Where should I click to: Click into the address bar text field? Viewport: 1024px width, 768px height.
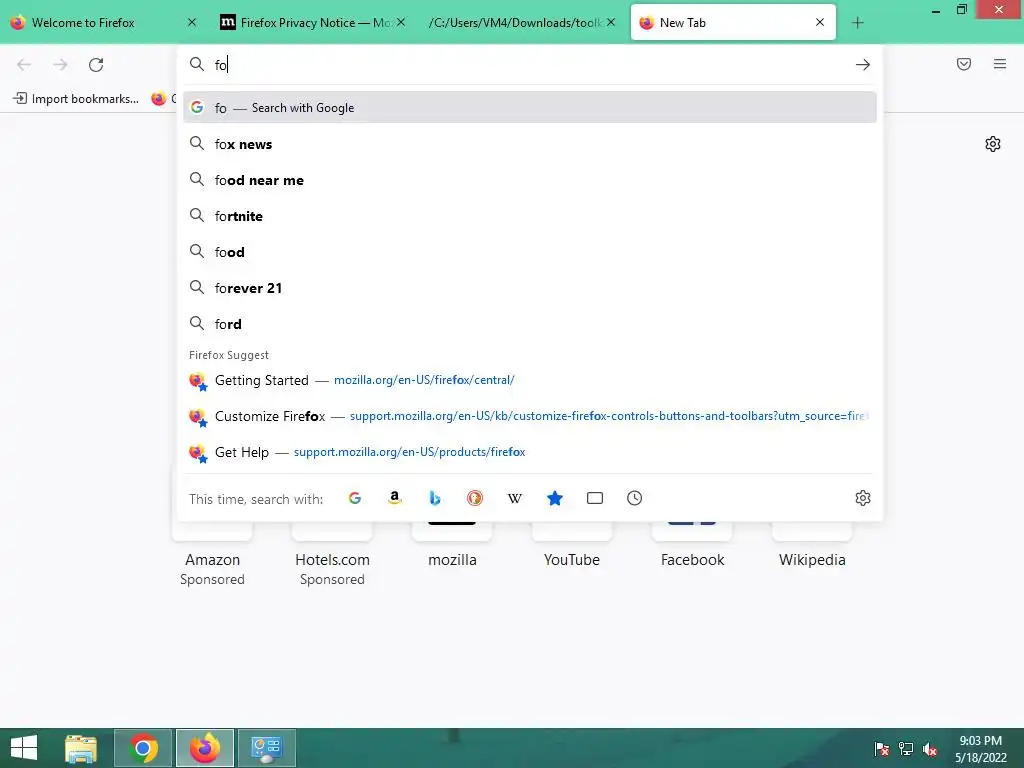coord(529,65)
